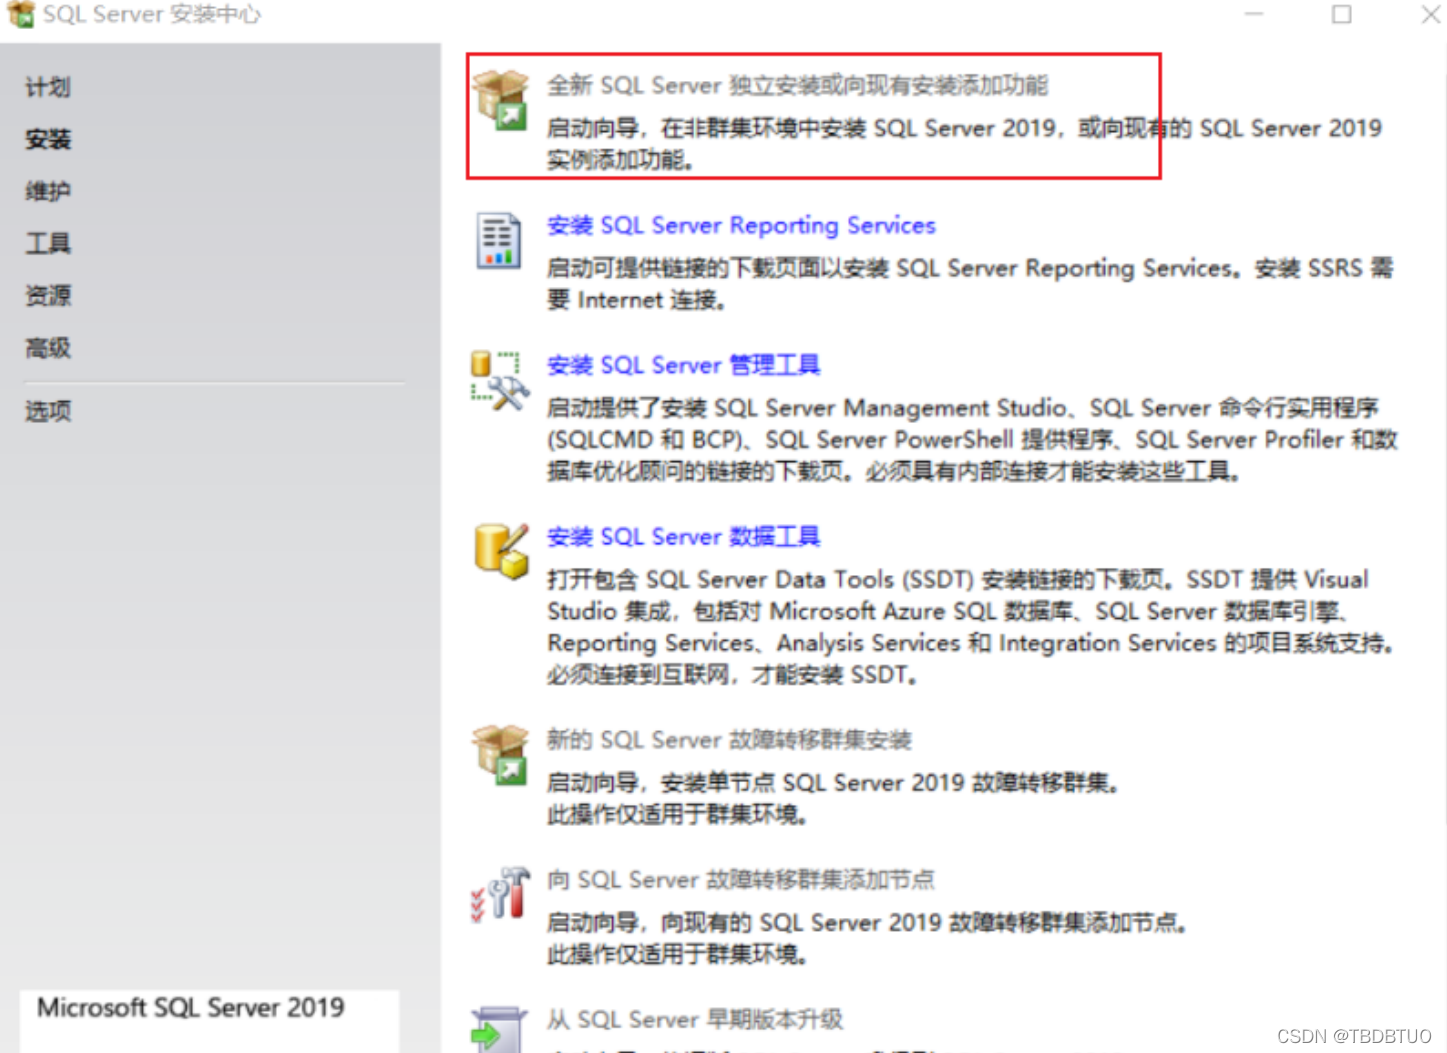1447x1053 pixels.
Task: Click 向 SQL Server 故障转移群集添加节点 link
Action: tap(741, 880)
